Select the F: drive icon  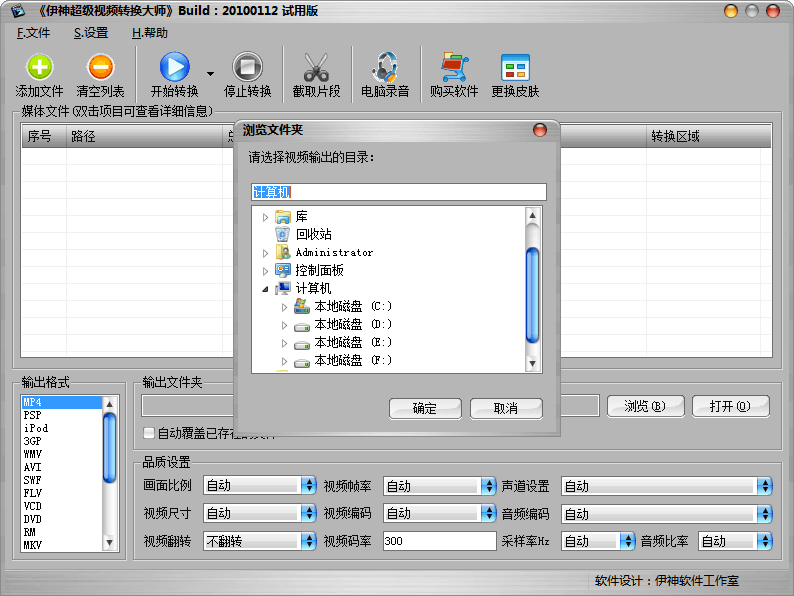(302, 363)
